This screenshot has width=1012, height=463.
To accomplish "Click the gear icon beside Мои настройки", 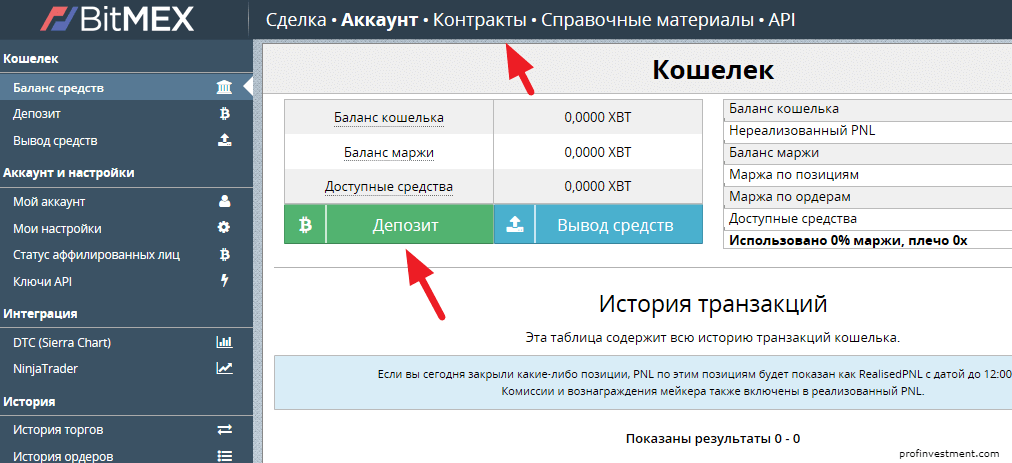I will tap(224, 228).
